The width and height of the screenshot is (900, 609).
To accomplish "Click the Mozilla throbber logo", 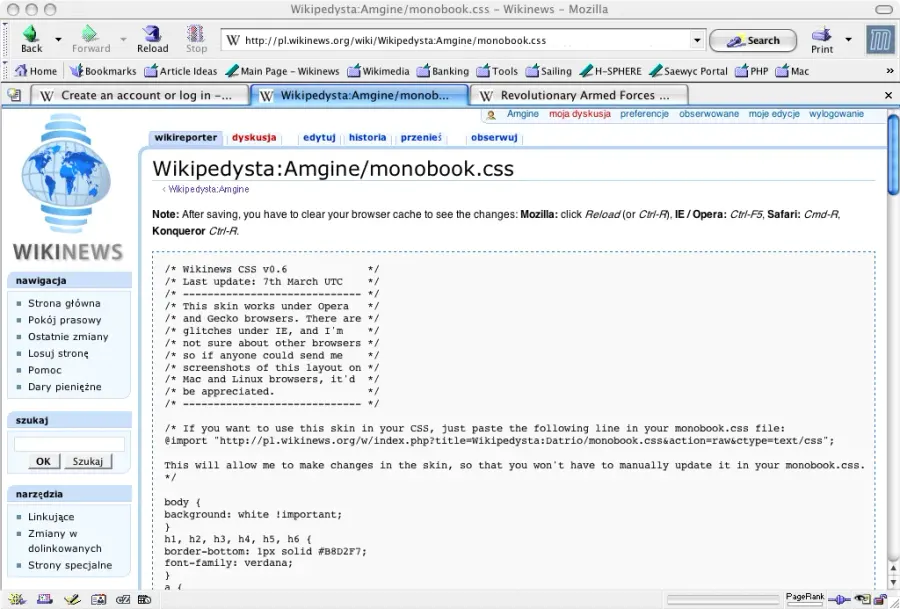I will (x=880, y=40).
